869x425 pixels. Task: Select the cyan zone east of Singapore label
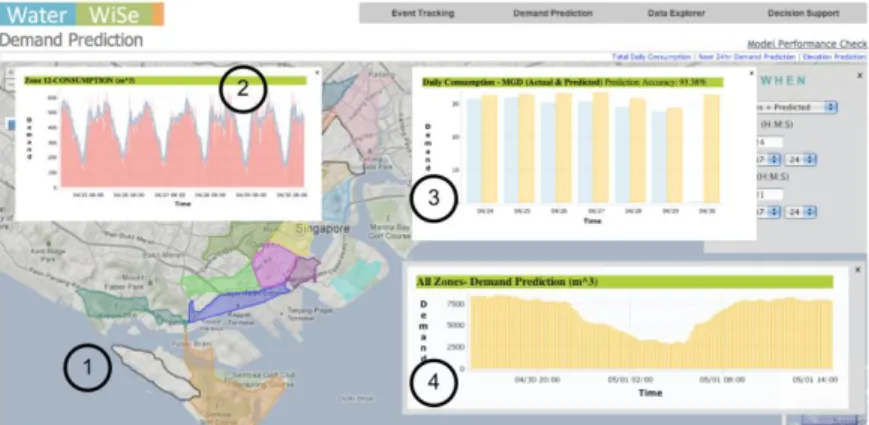358,278
